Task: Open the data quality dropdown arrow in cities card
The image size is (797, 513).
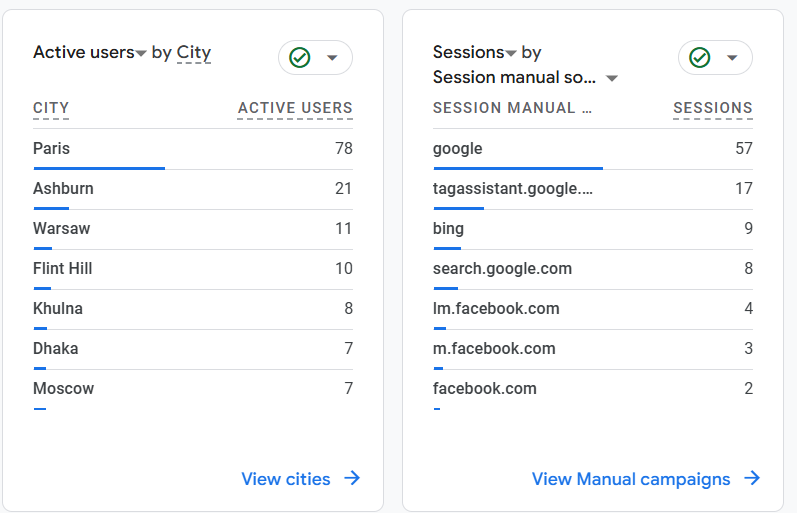Action: click(333, 58)
